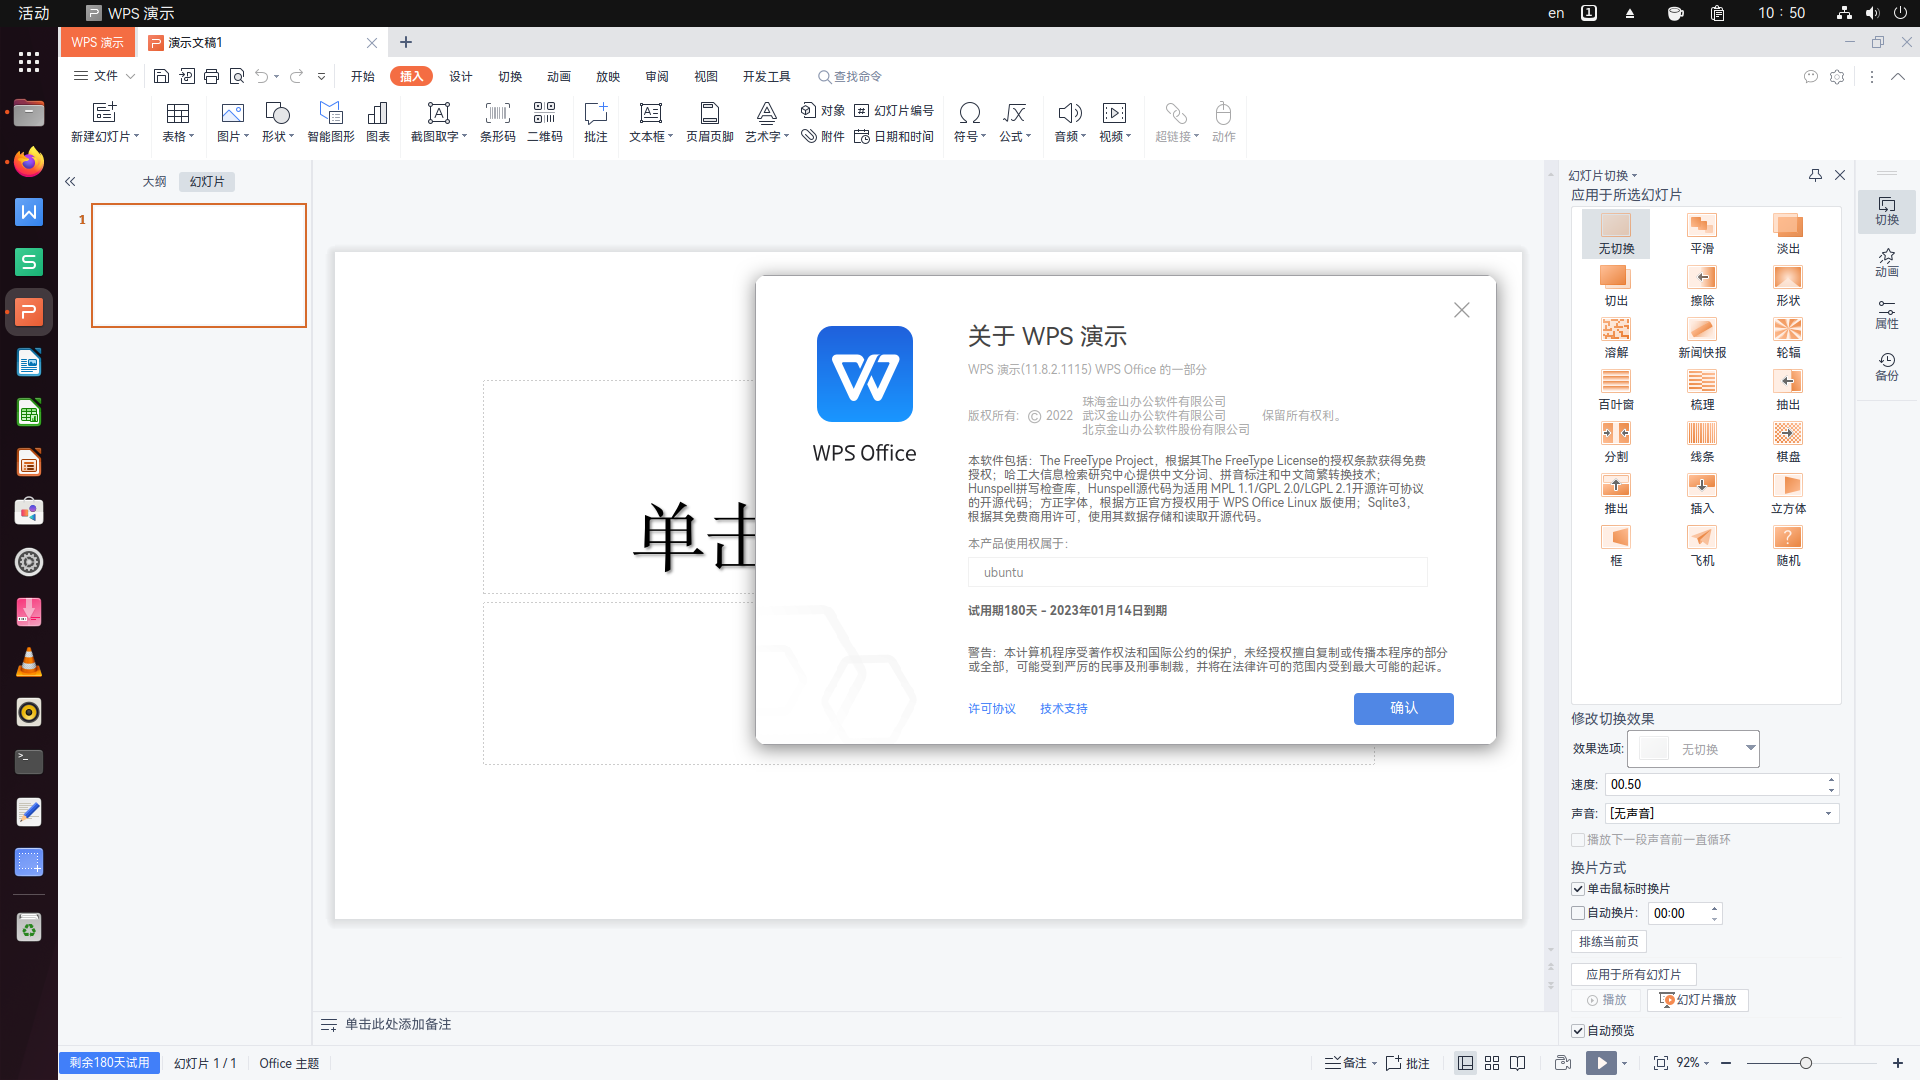Open the trash in the dock
Screen dimensions: 1920x1080
pos(29,928)
